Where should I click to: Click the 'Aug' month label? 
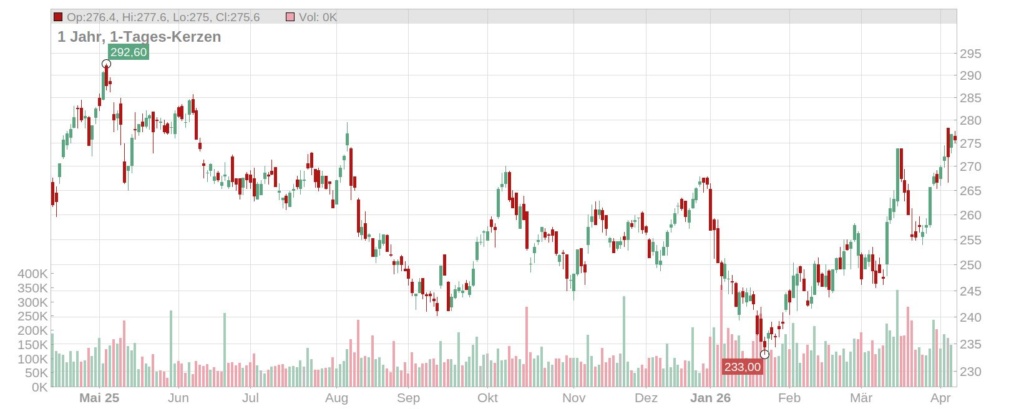click(x=336, y=397)
